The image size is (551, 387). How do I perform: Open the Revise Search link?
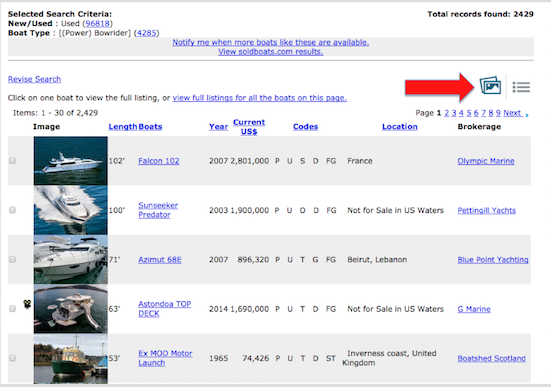34,79
